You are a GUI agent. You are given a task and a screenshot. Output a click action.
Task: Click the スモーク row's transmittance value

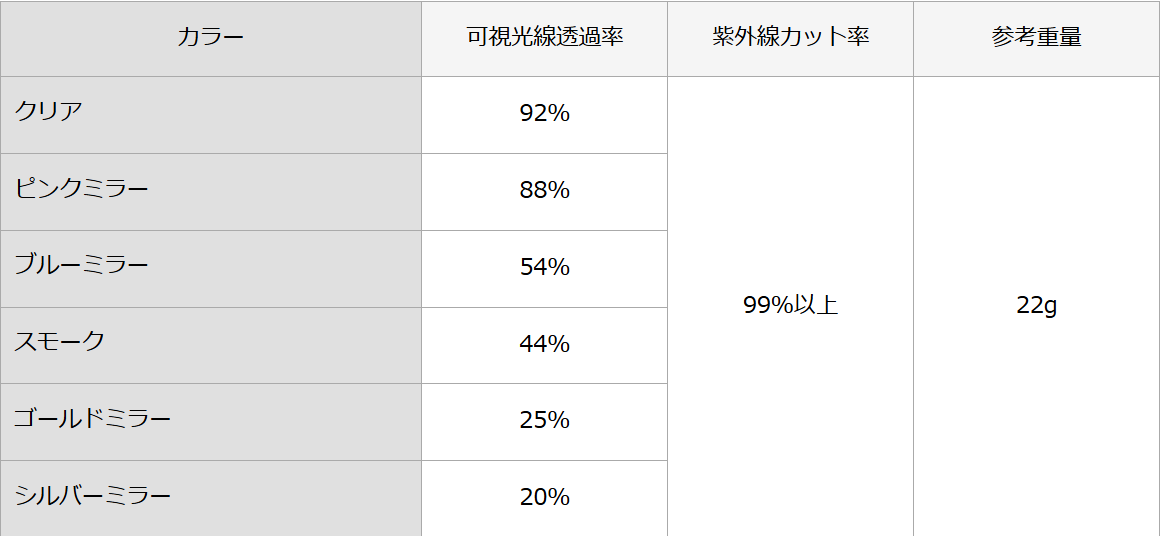pos(544,344)
